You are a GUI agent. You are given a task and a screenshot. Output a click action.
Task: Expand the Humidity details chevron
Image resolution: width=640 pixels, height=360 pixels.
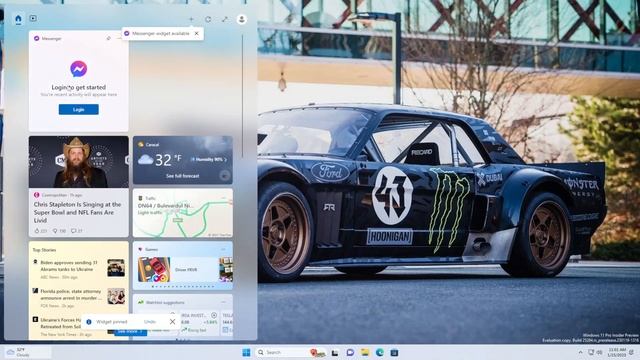(x=225, y=160)
